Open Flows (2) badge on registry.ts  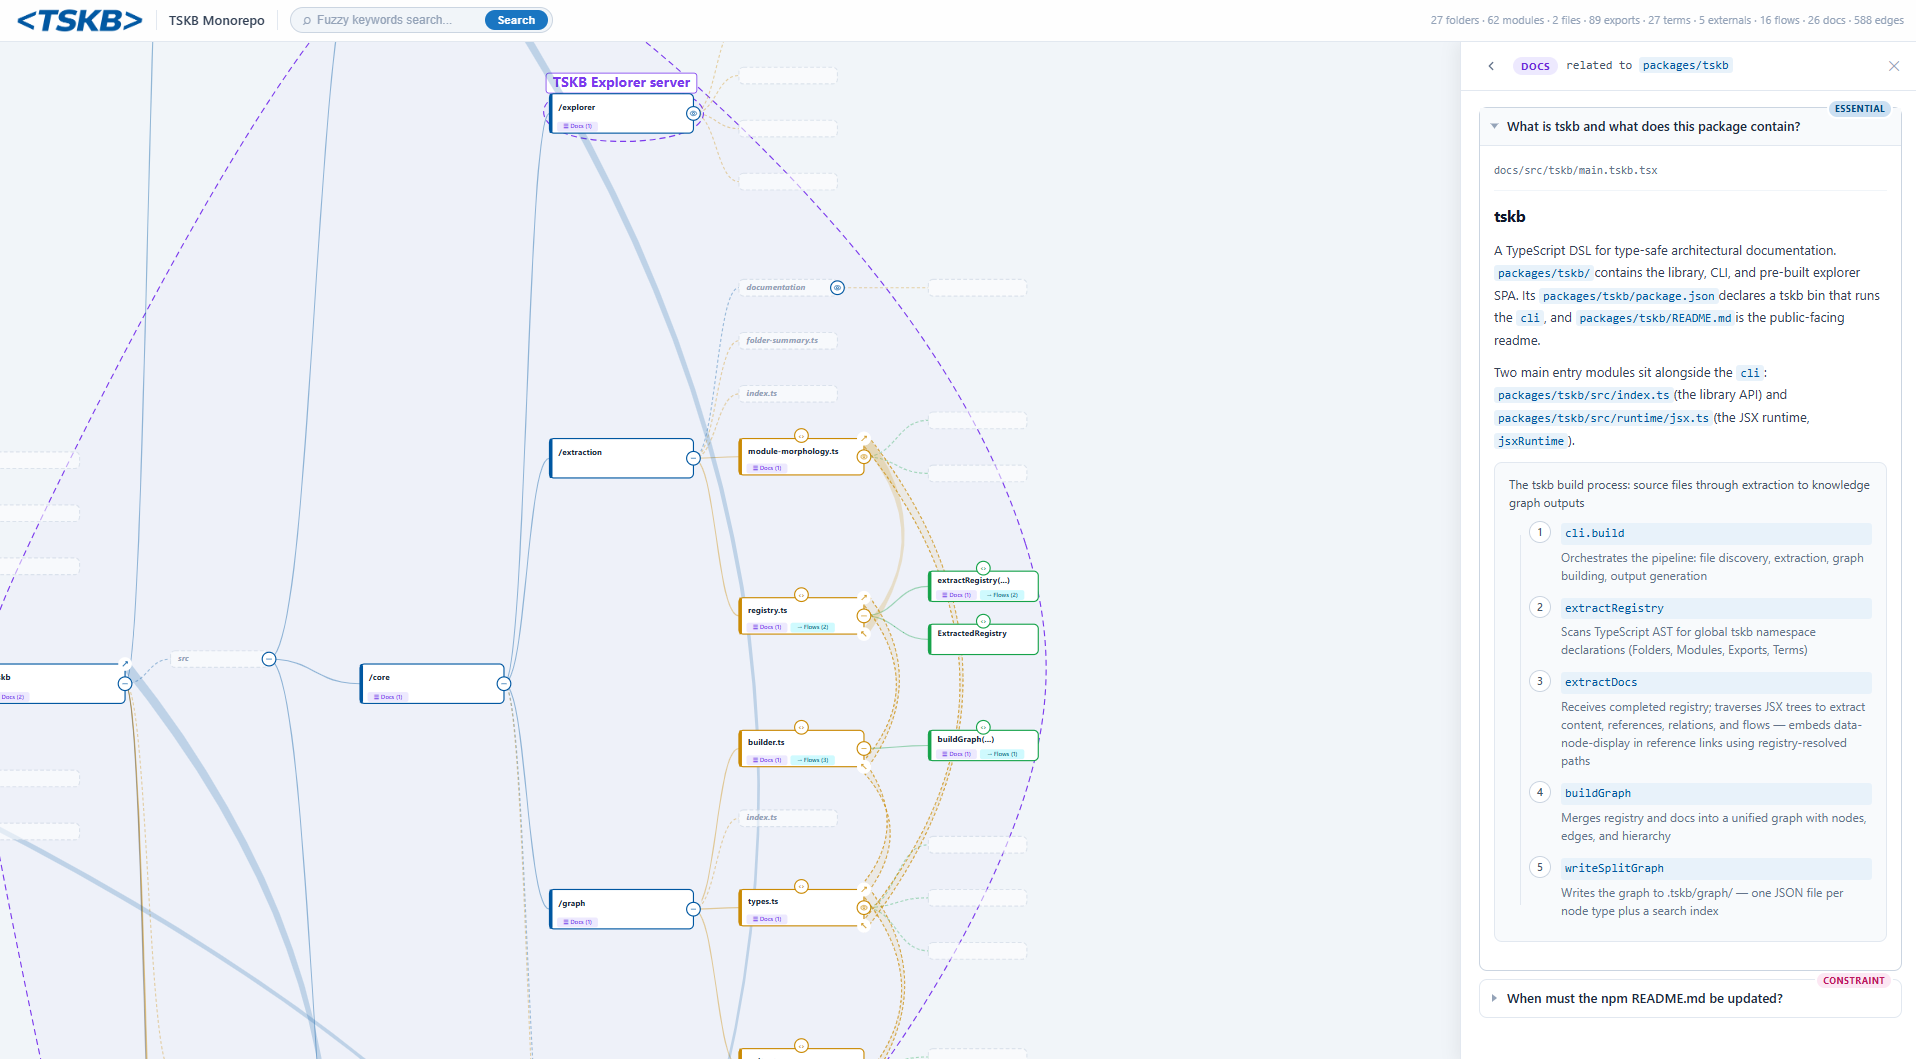[x=813, y=627]
